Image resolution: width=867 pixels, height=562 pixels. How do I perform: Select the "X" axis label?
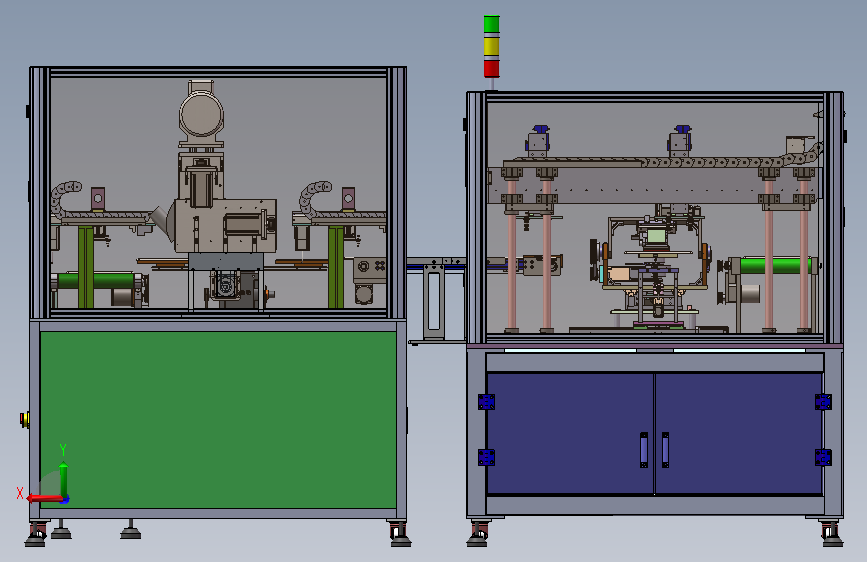click(20, 493)
